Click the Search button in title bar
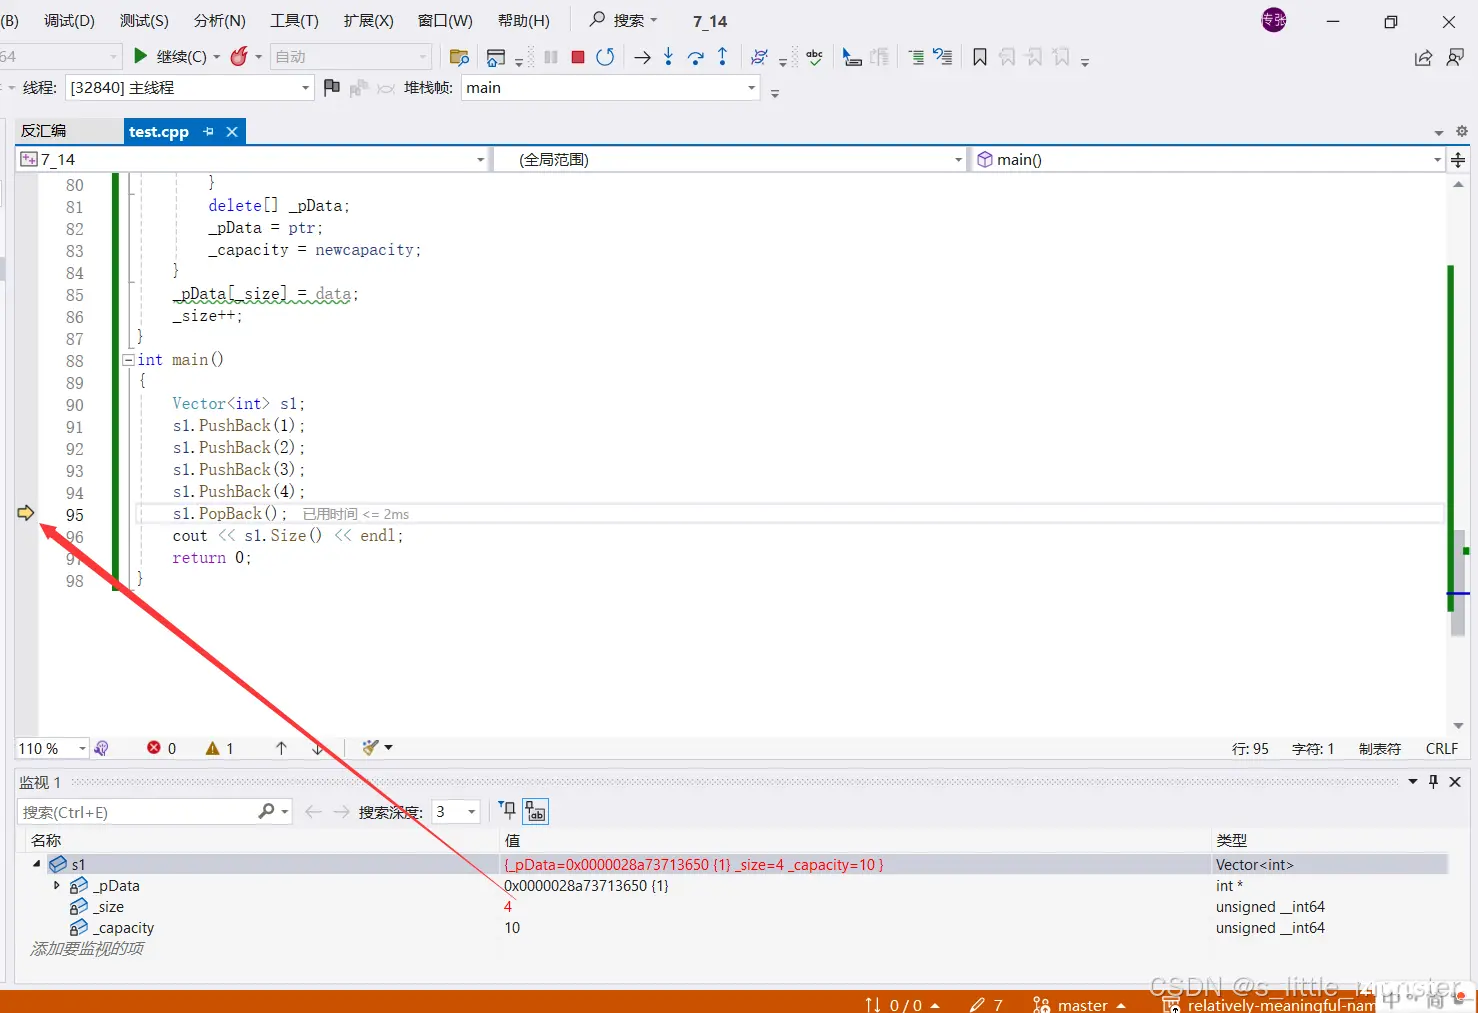 624,20
